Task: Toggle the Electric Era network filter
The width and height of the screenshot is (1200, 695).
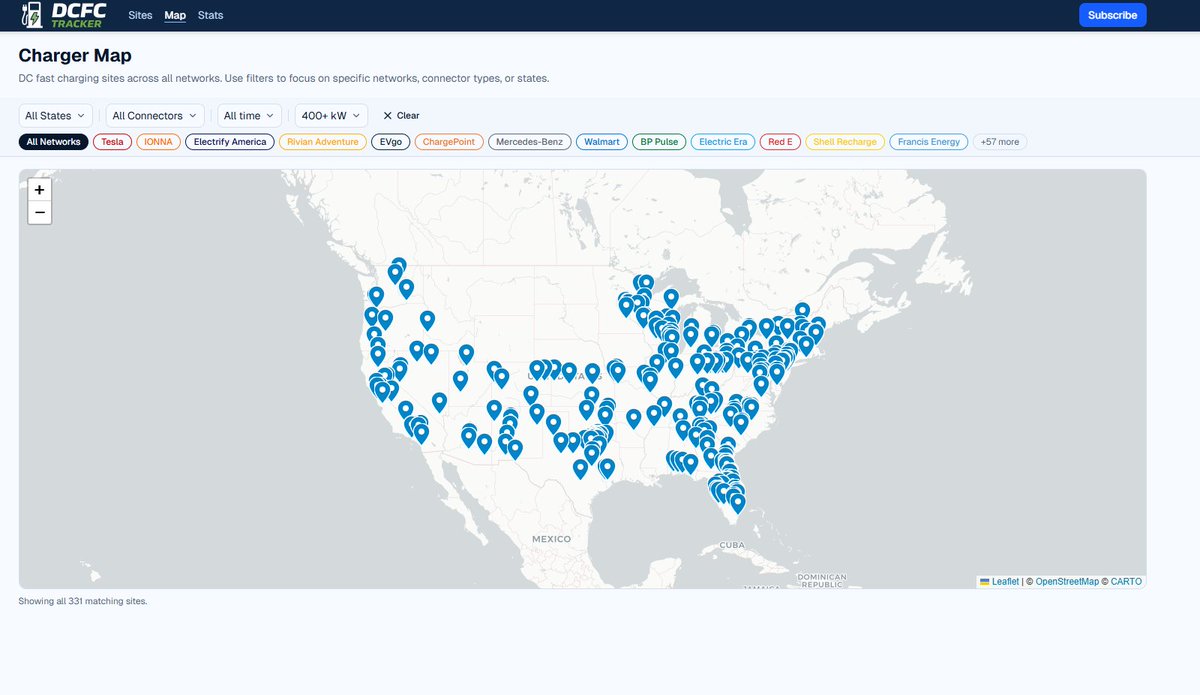Action: point(723,142)
